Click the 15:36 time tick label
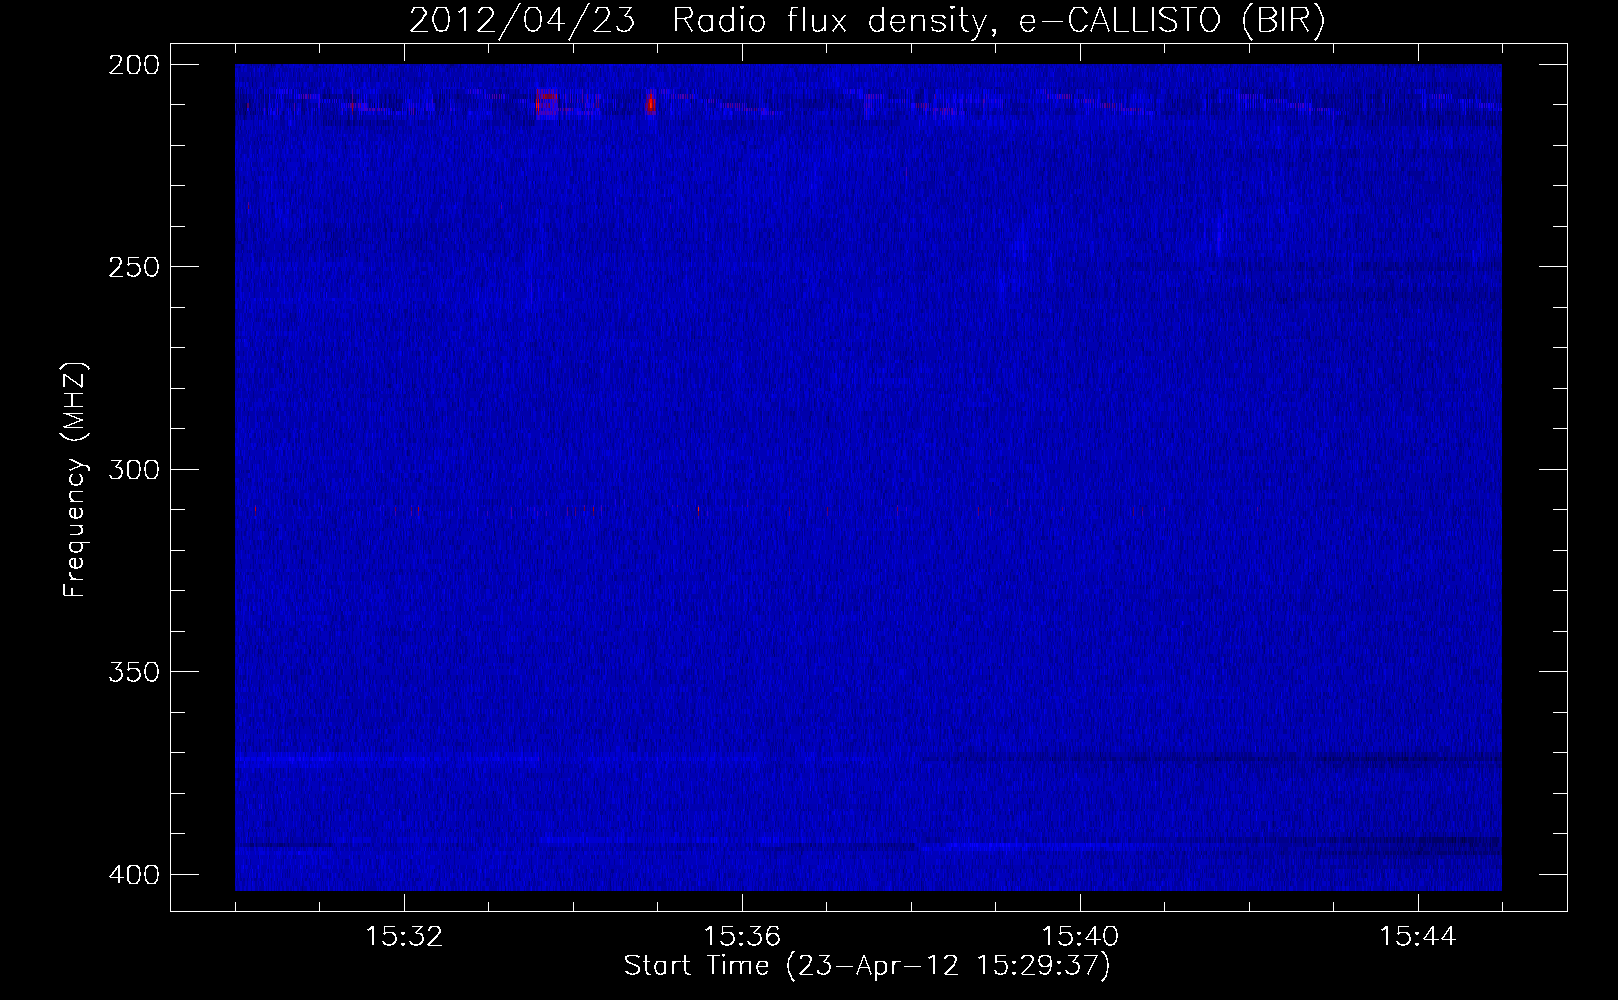Image resolution: width=1618 pixels, height=1000 pixels. (742, 937)
